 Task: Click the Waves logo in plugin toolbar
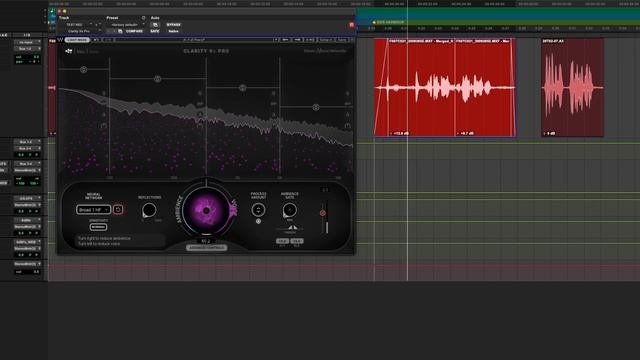tap(60, 40)
